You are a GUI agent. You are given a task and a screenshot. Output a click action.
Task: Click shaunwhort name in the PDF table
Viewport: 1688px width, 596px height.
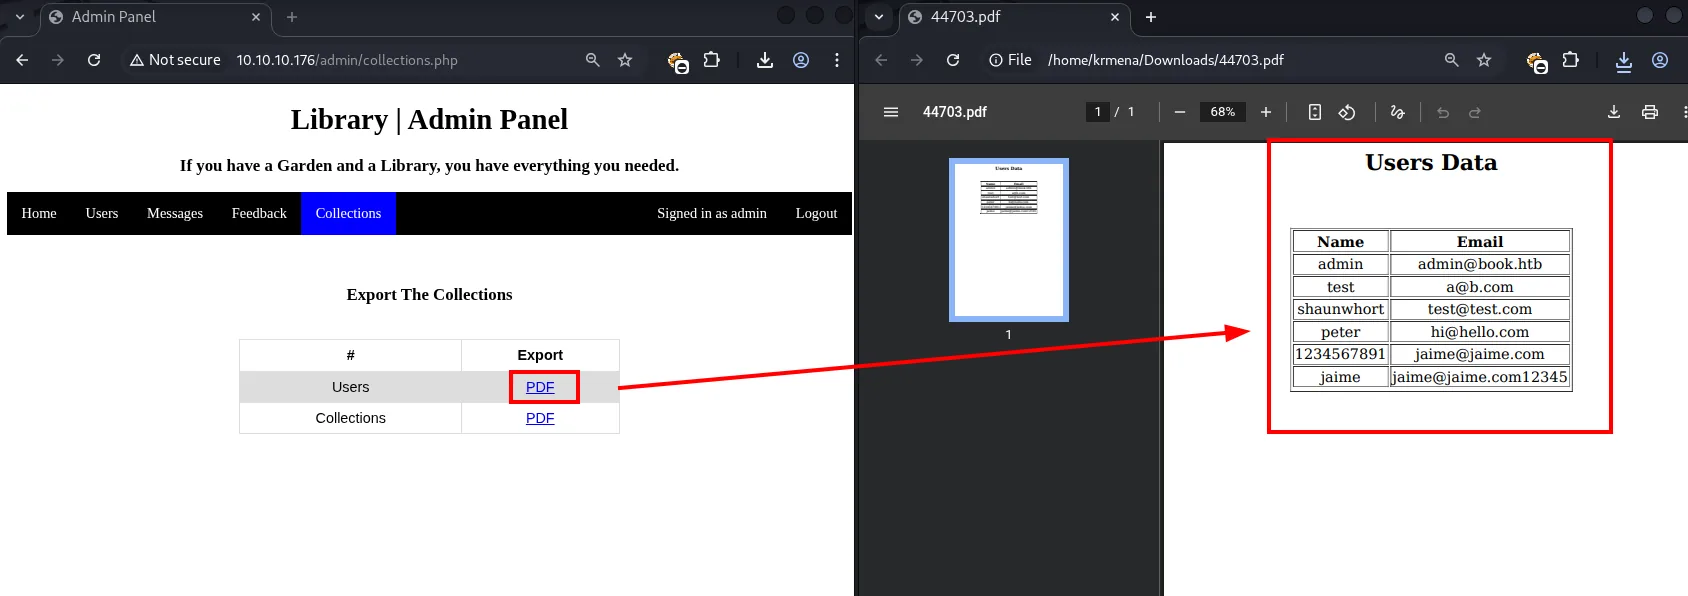tap(1341, 309)
